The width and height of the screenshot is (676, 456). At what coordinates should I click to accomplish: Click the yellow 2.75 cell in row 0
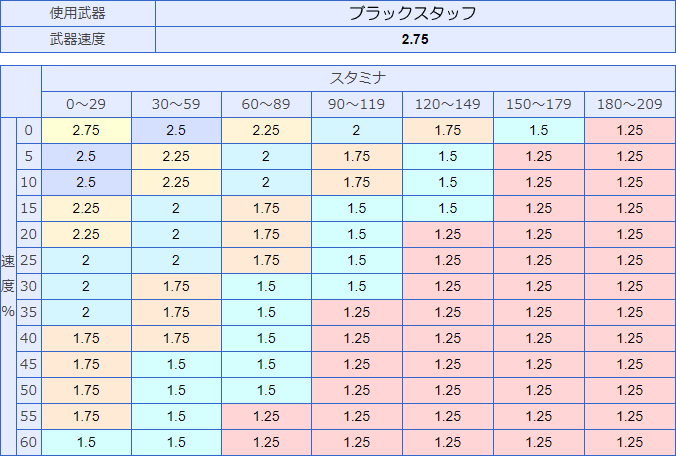click(x=86, y=130)
